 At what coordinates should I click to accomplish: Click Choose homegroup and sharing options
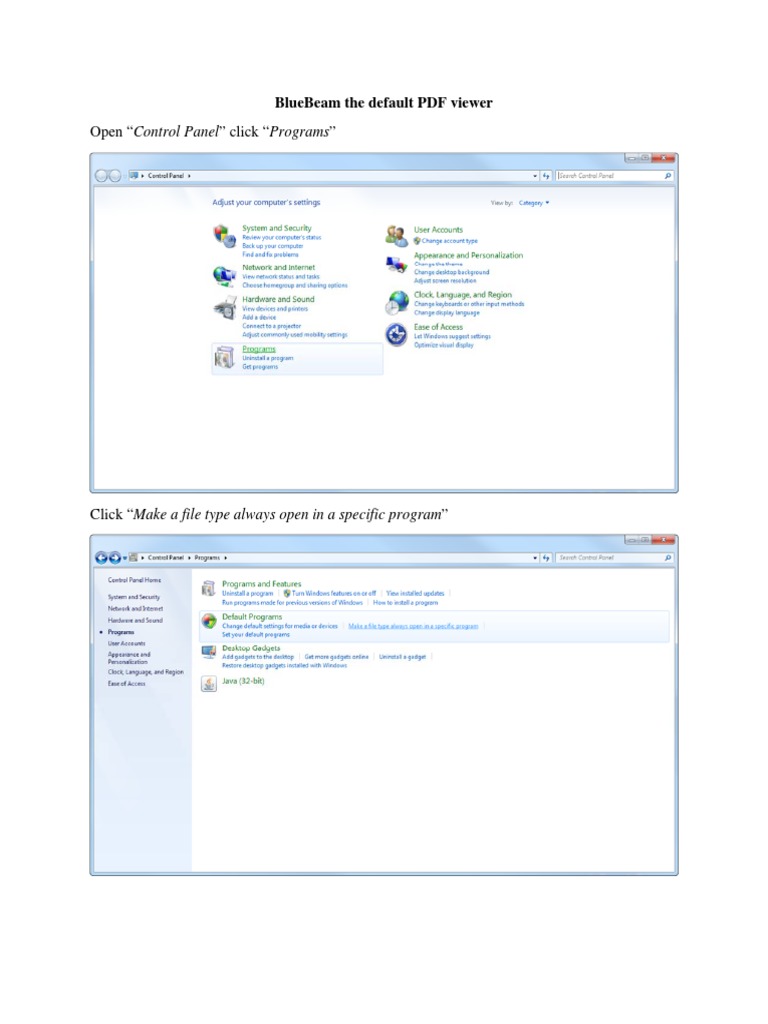point(295,285)
